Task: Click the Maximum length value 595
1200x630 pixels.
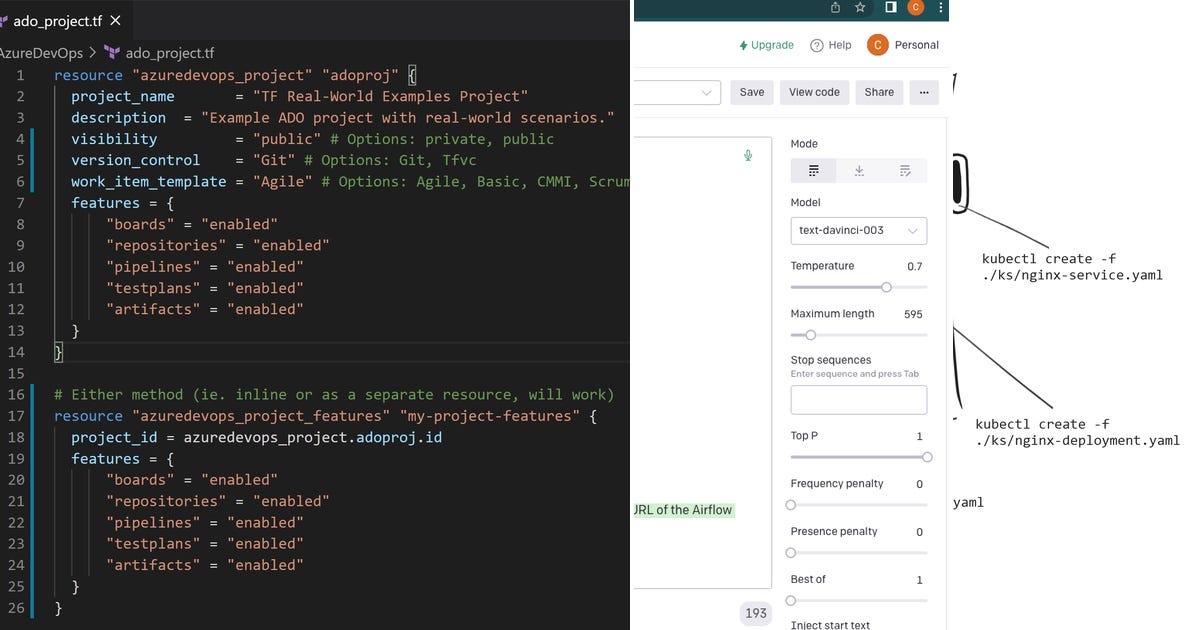Action: (x=913, y=314)
